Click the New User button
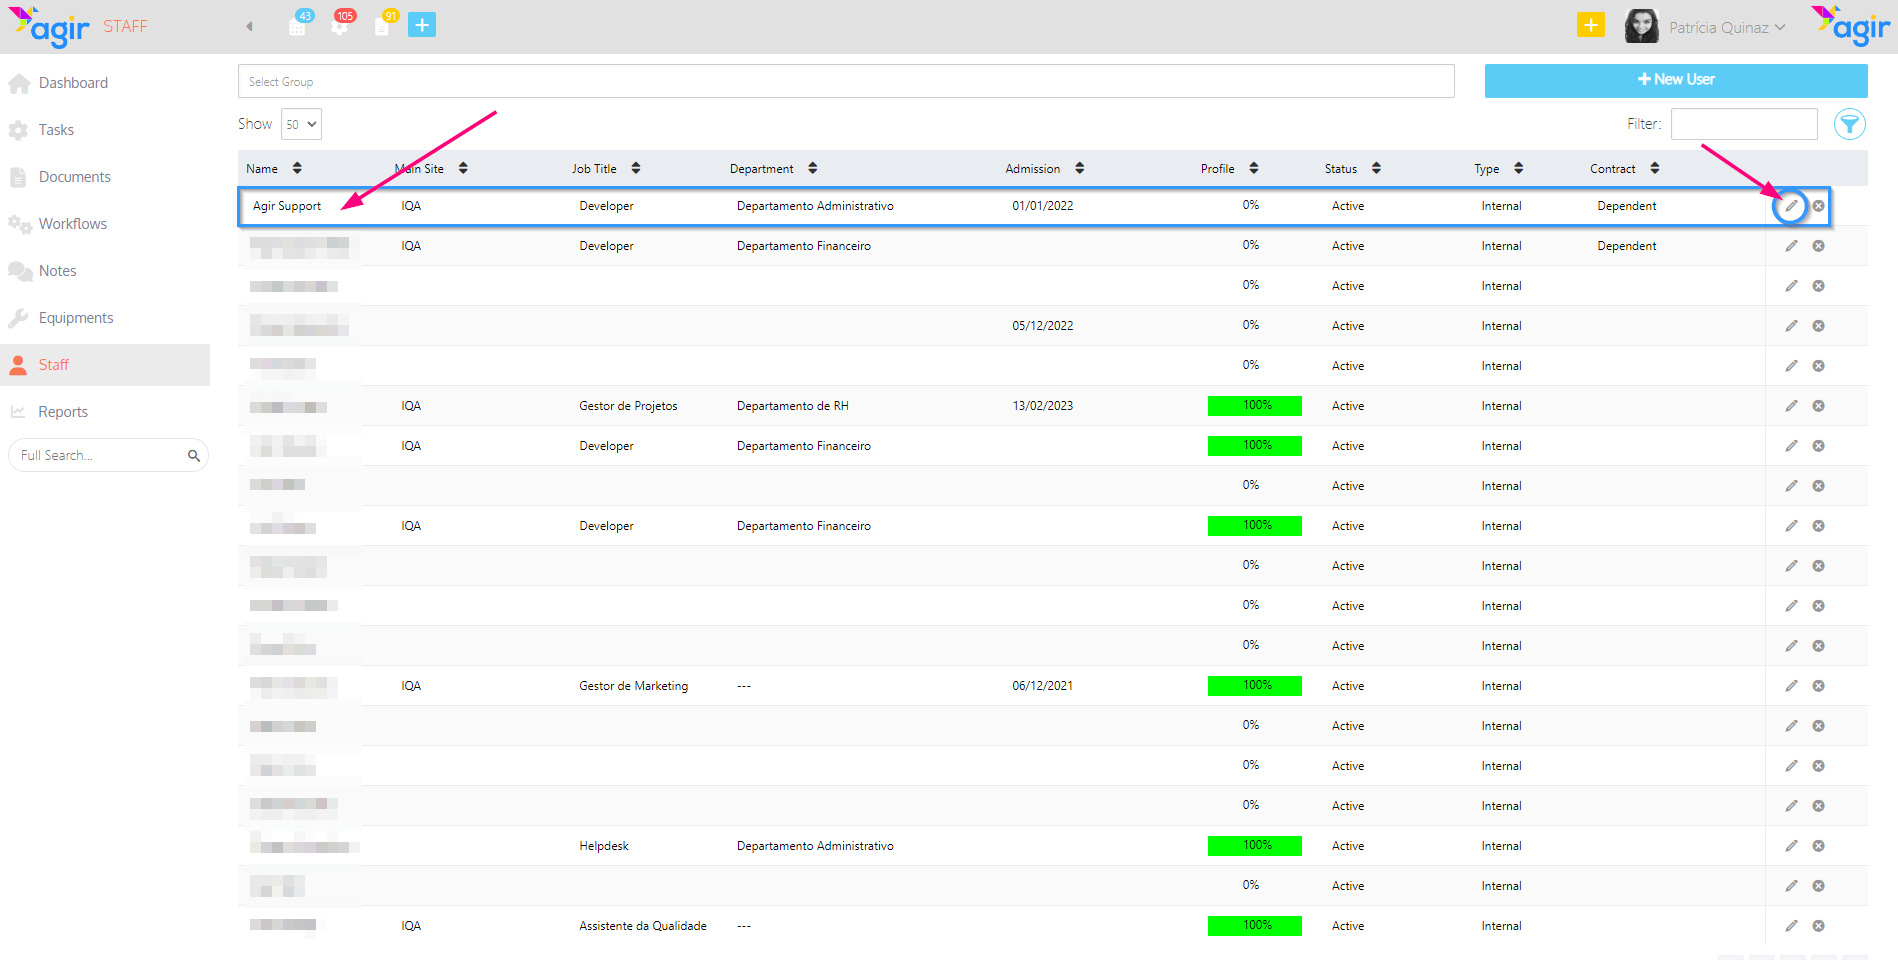 pos(1676,80)
